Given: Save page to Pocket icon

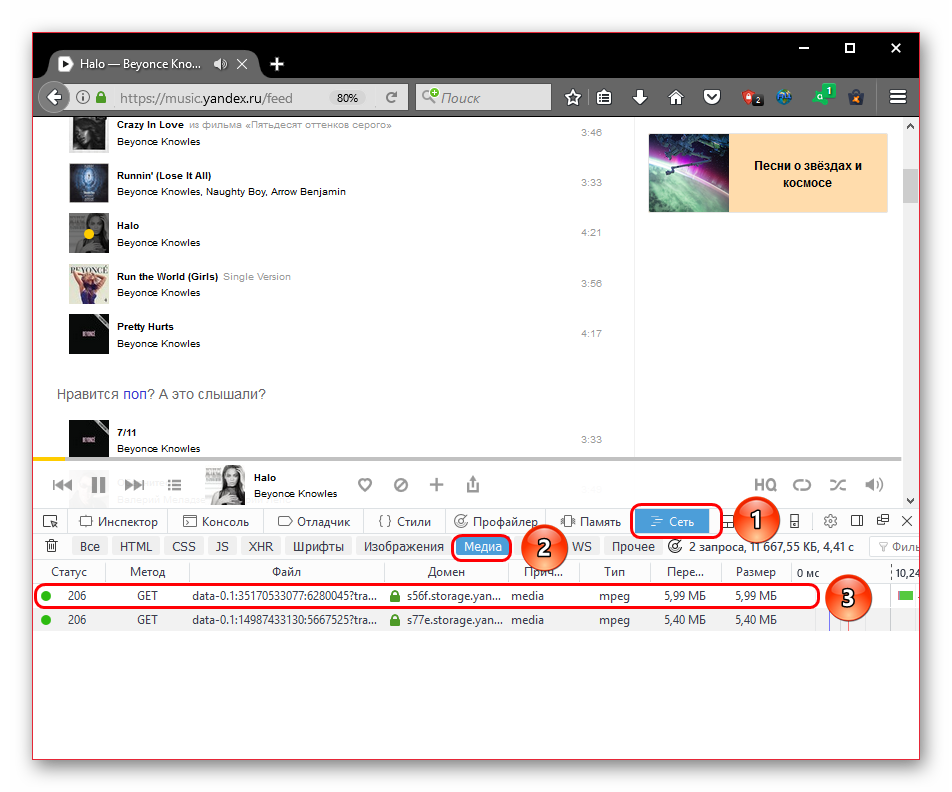Looking at the screenshot, I should click(712, 97).
